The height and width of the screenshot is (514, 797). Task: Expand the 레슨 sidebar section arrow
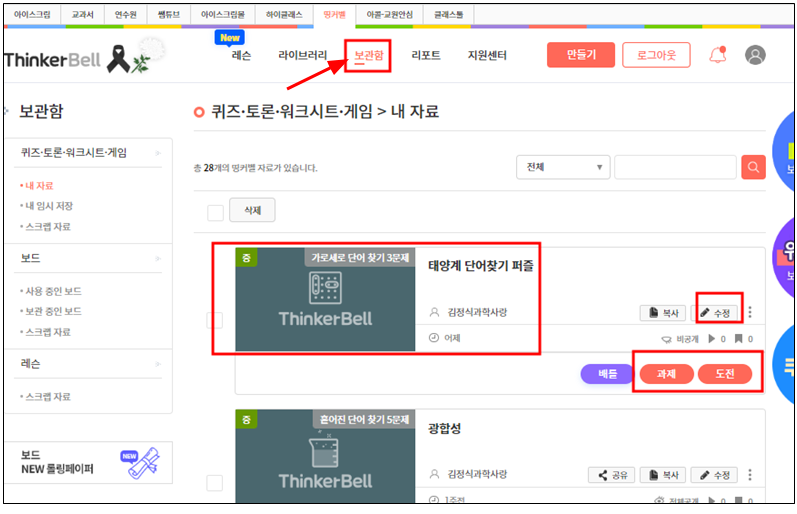click(158, 364)
